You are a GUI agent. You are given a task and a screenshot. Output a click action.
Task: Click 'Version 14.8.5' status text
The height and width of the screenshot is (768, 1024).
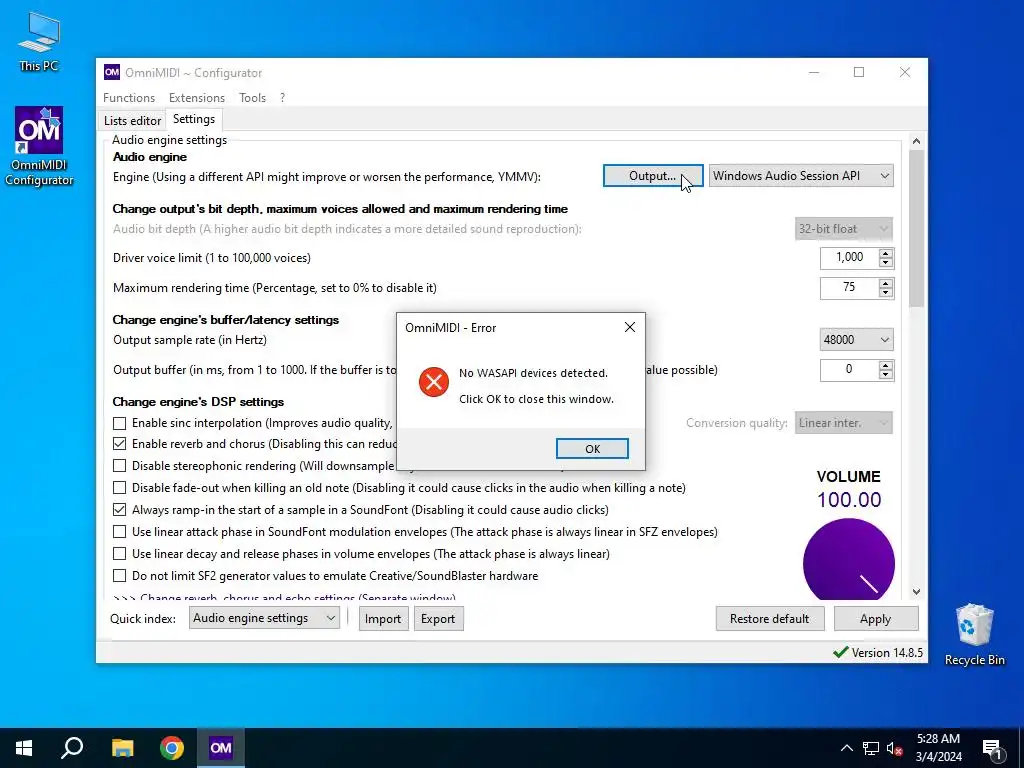(x=887, y=652)
